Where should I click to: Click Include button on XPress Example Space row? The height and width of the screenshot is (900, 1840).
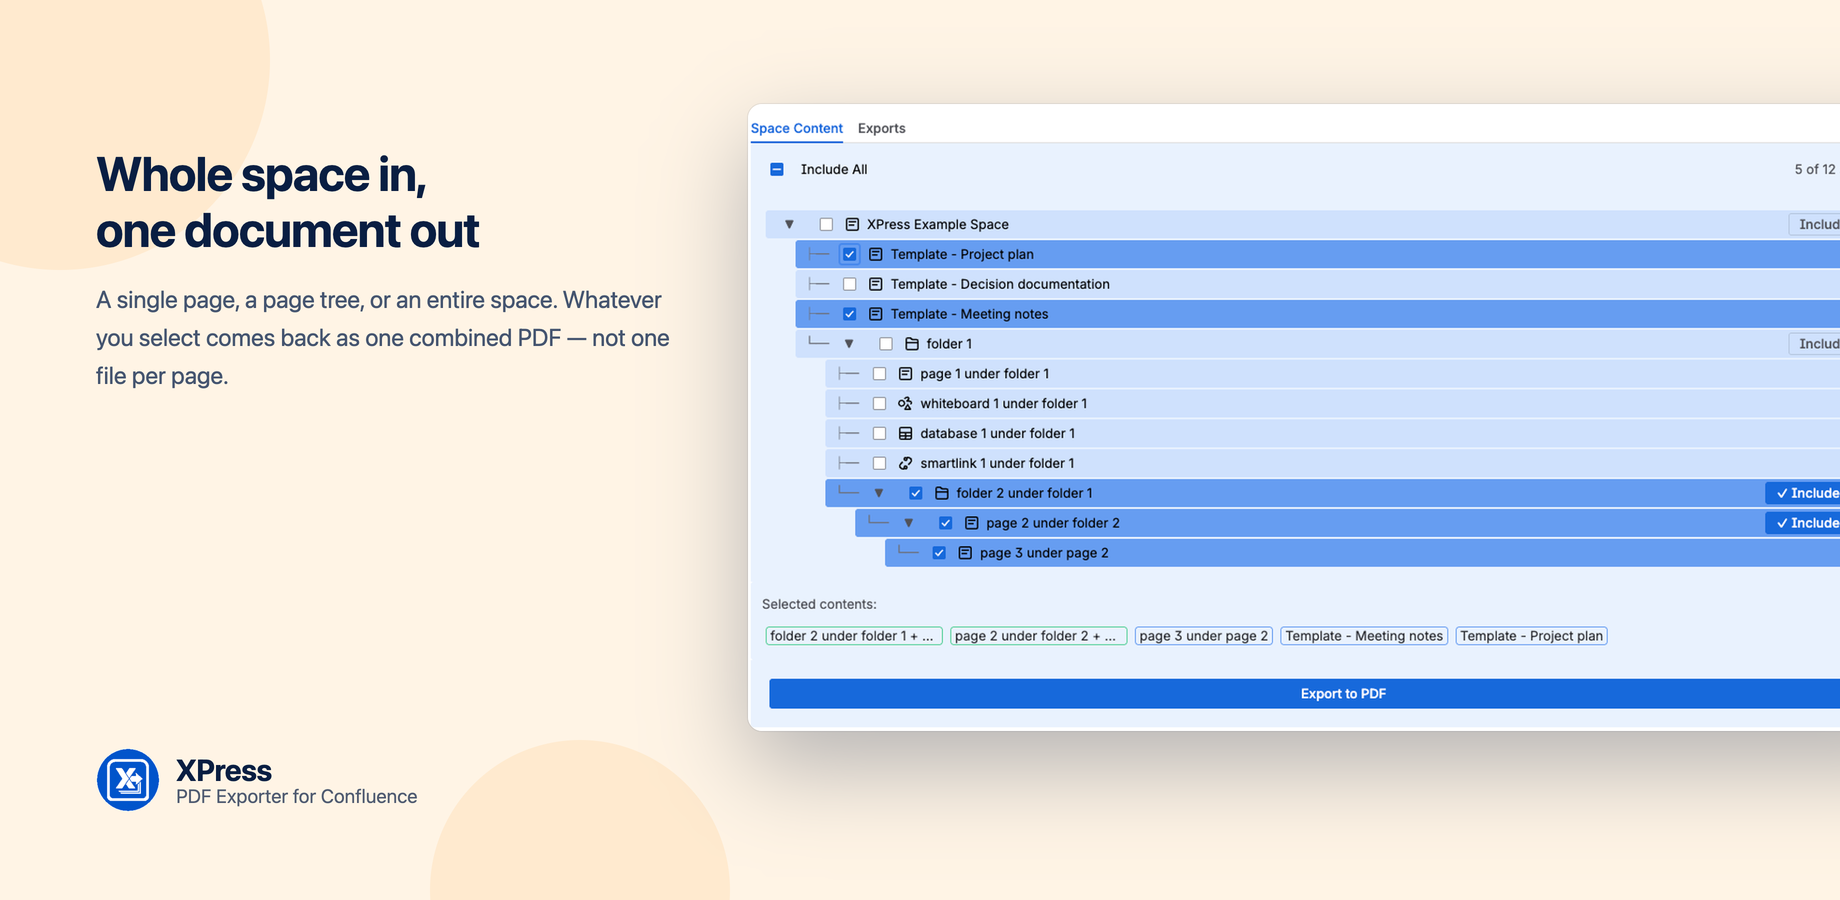pos(1815,224)
